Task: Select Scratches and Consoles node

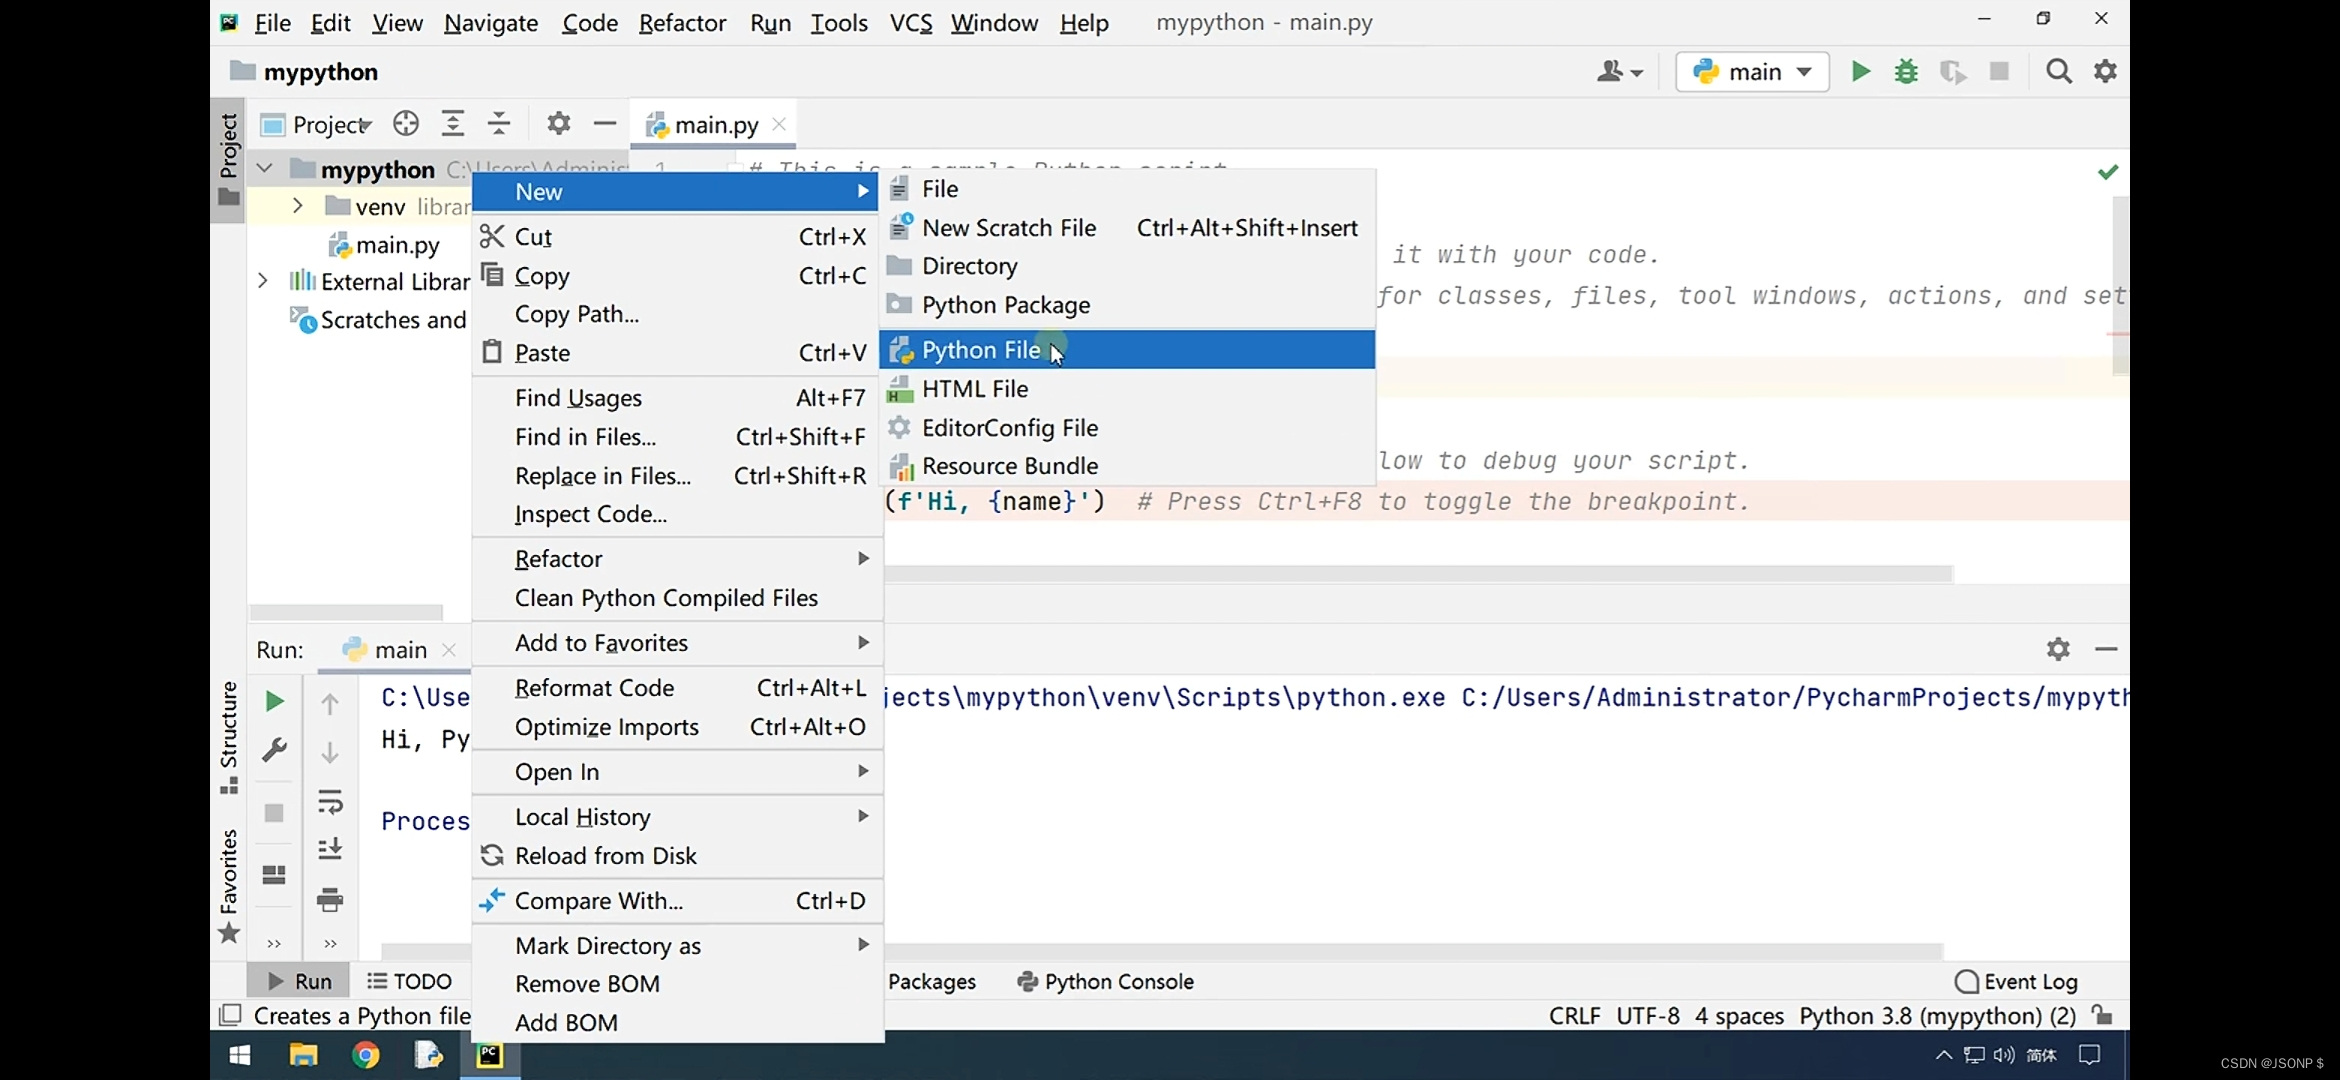Action: coord(379,320)
